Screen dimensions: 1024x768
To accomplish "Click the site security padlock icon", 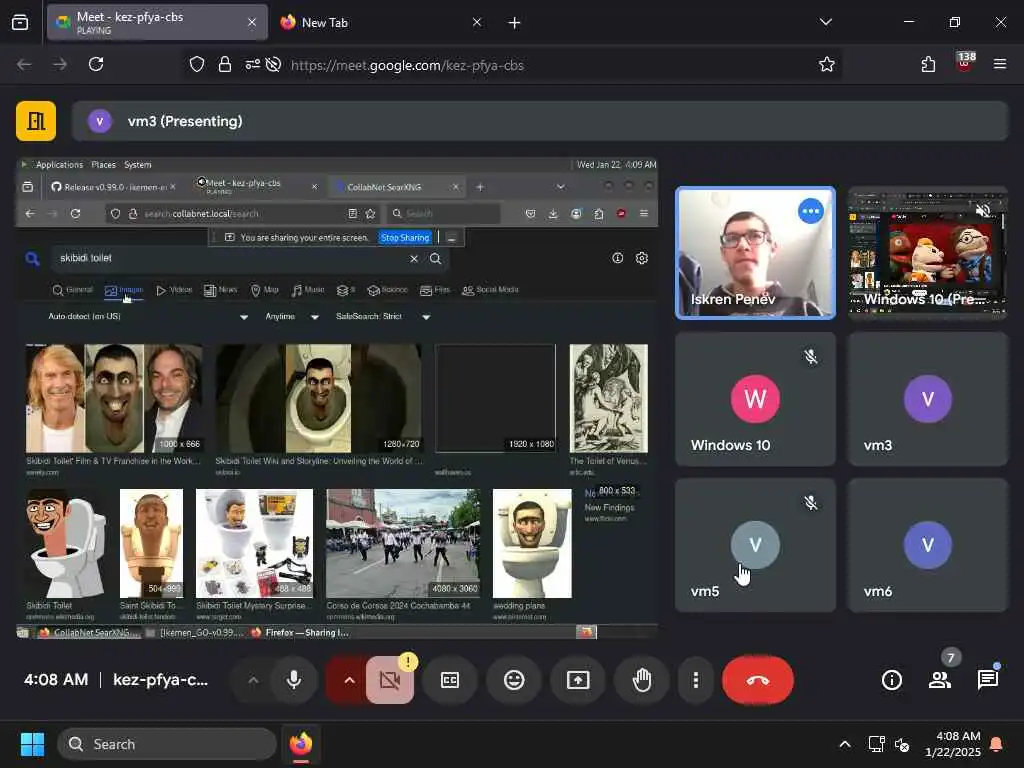I will (x=225, y=65).
